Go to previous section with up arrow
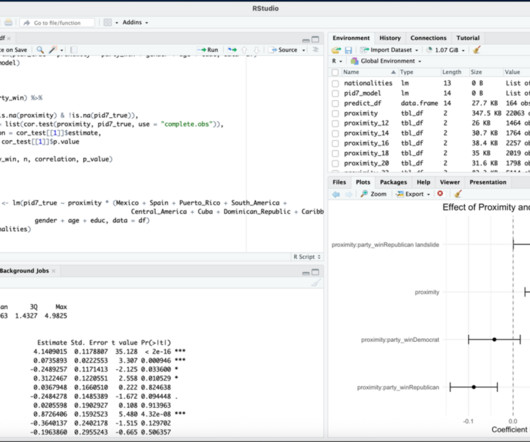Screen dimensions: 530x442 (245, 50)
